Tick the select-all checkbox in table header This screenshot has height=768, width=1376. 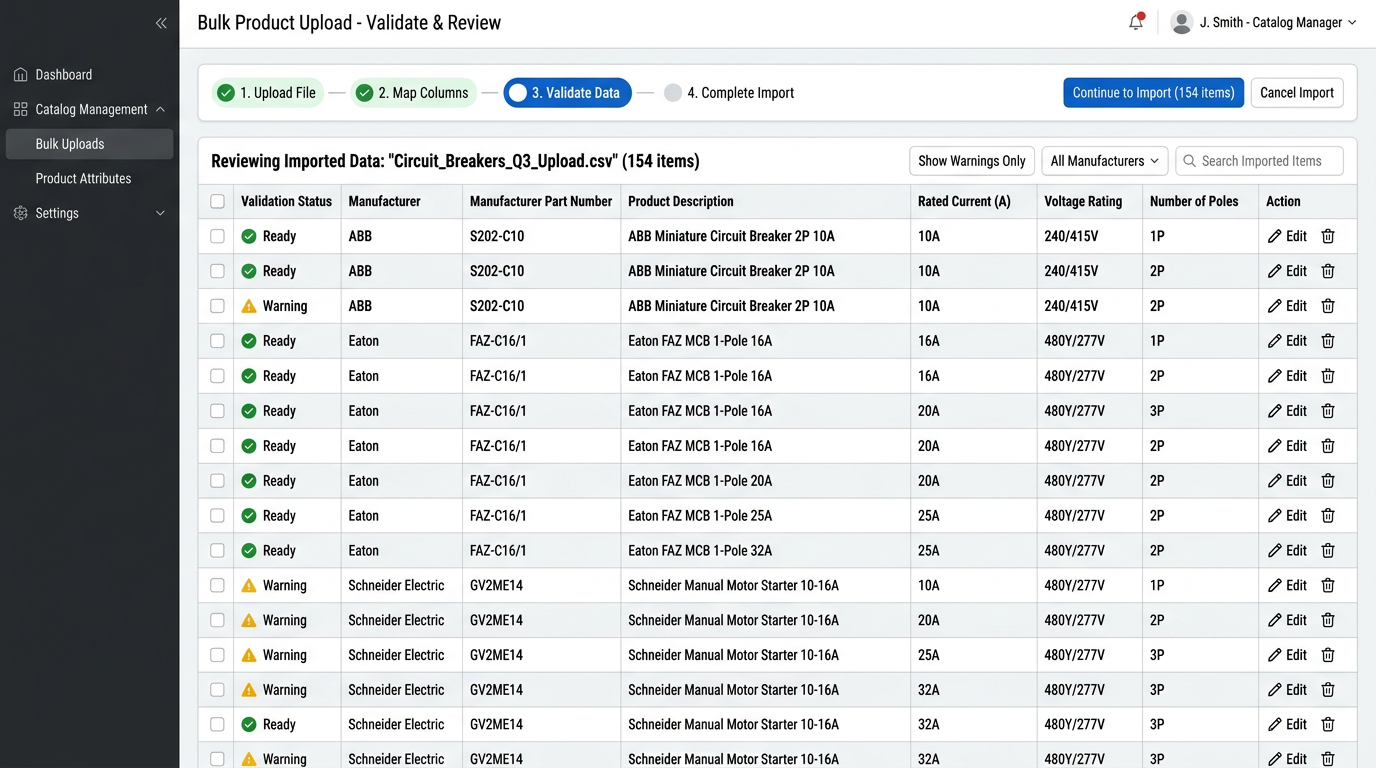(x=217, y=202)
